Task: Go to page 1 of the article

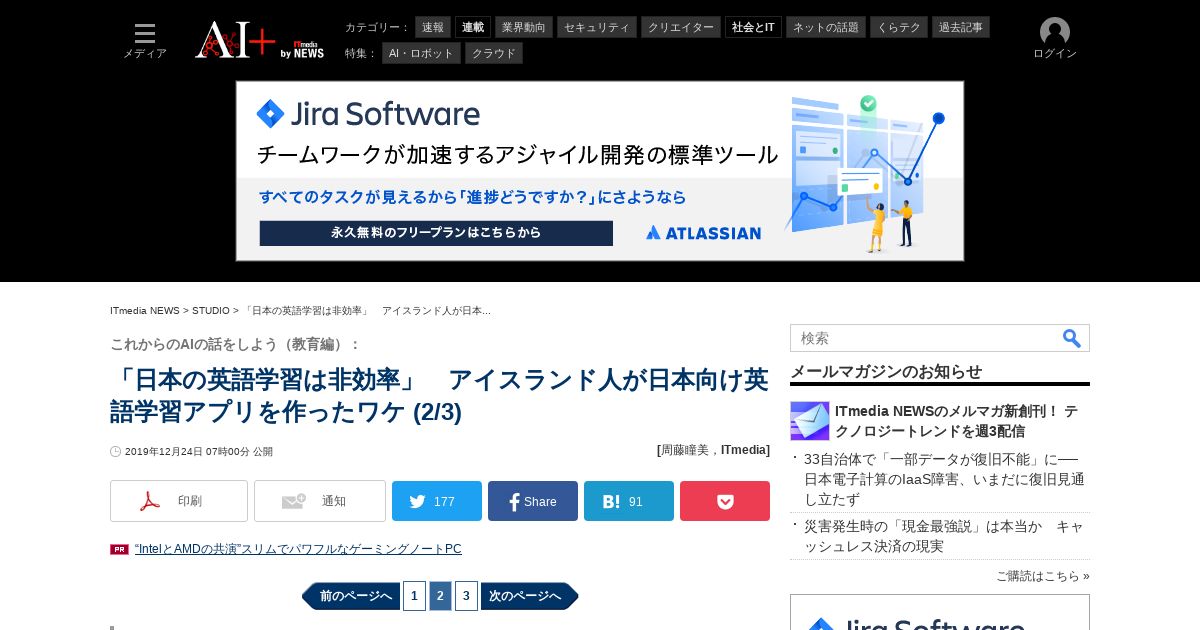Action: pyautogui.click(x=414, y=596)
